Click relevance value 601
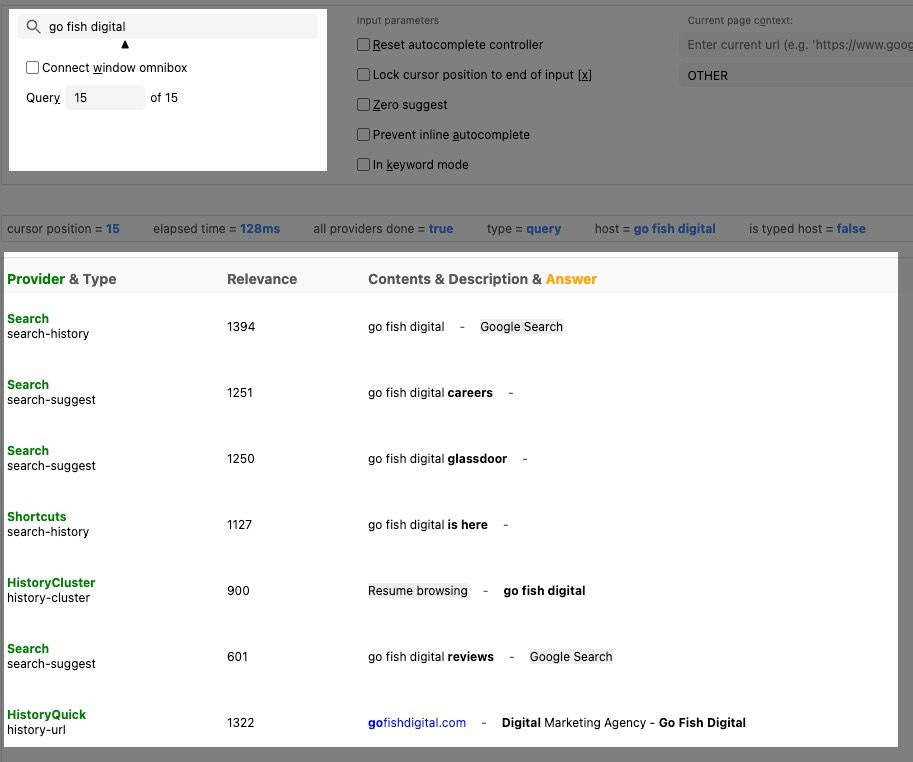The image size is (913, 762). click(x=238, y=657)
